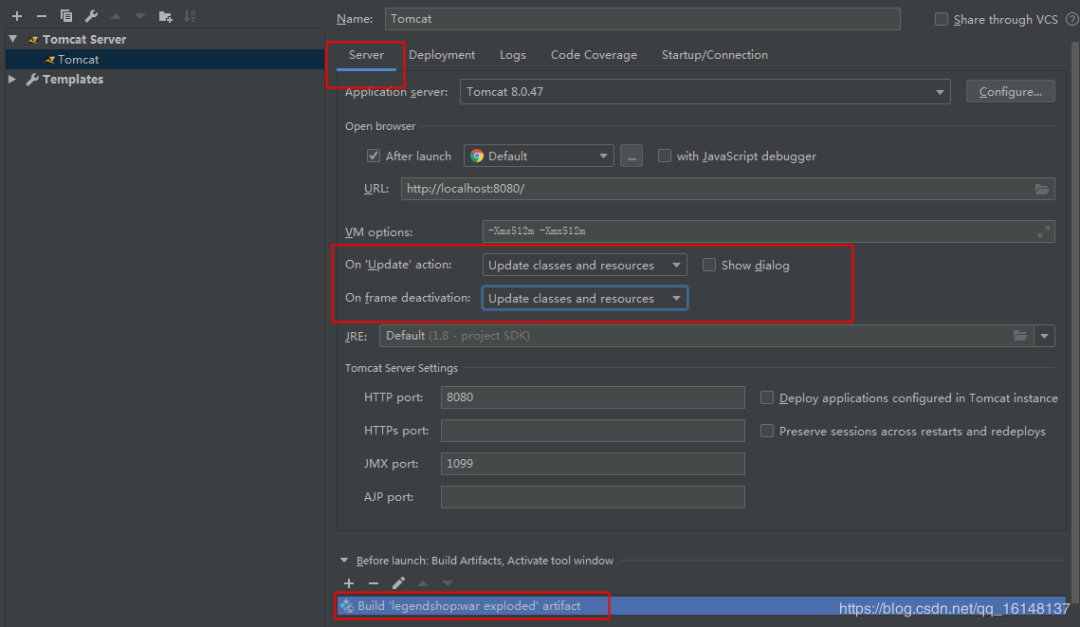
Task: Expand VM options field editor icon
Action: pyautogui.click(x=1043, y=232)
